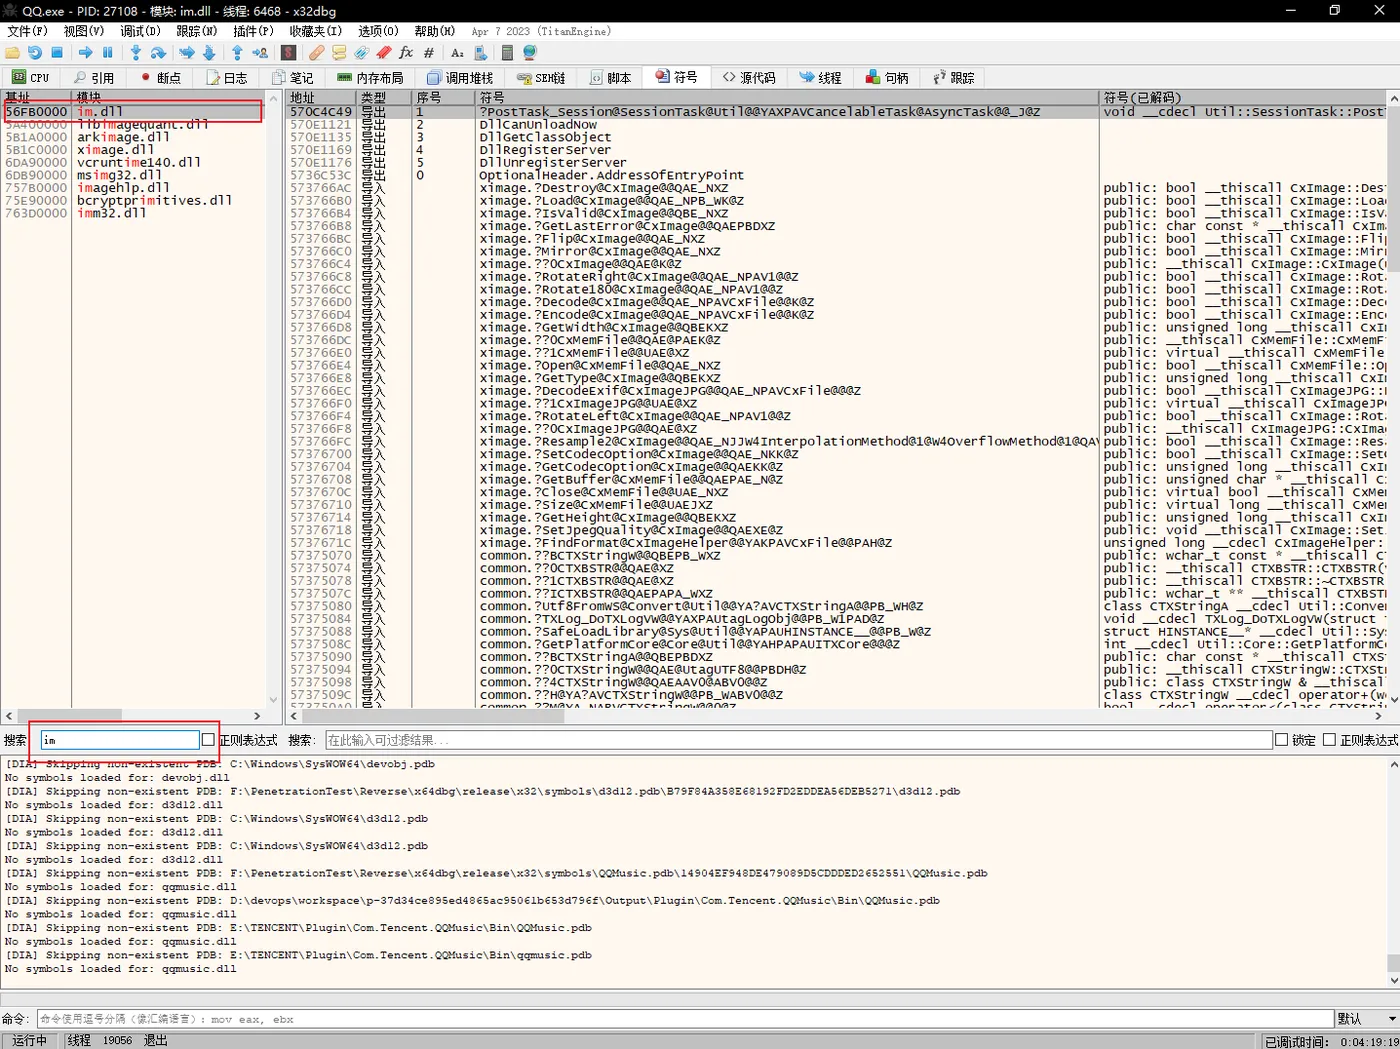Viewport: 1400px width, 1049px height.
Task: Pause execution with the pause icon
Action: 108,52
